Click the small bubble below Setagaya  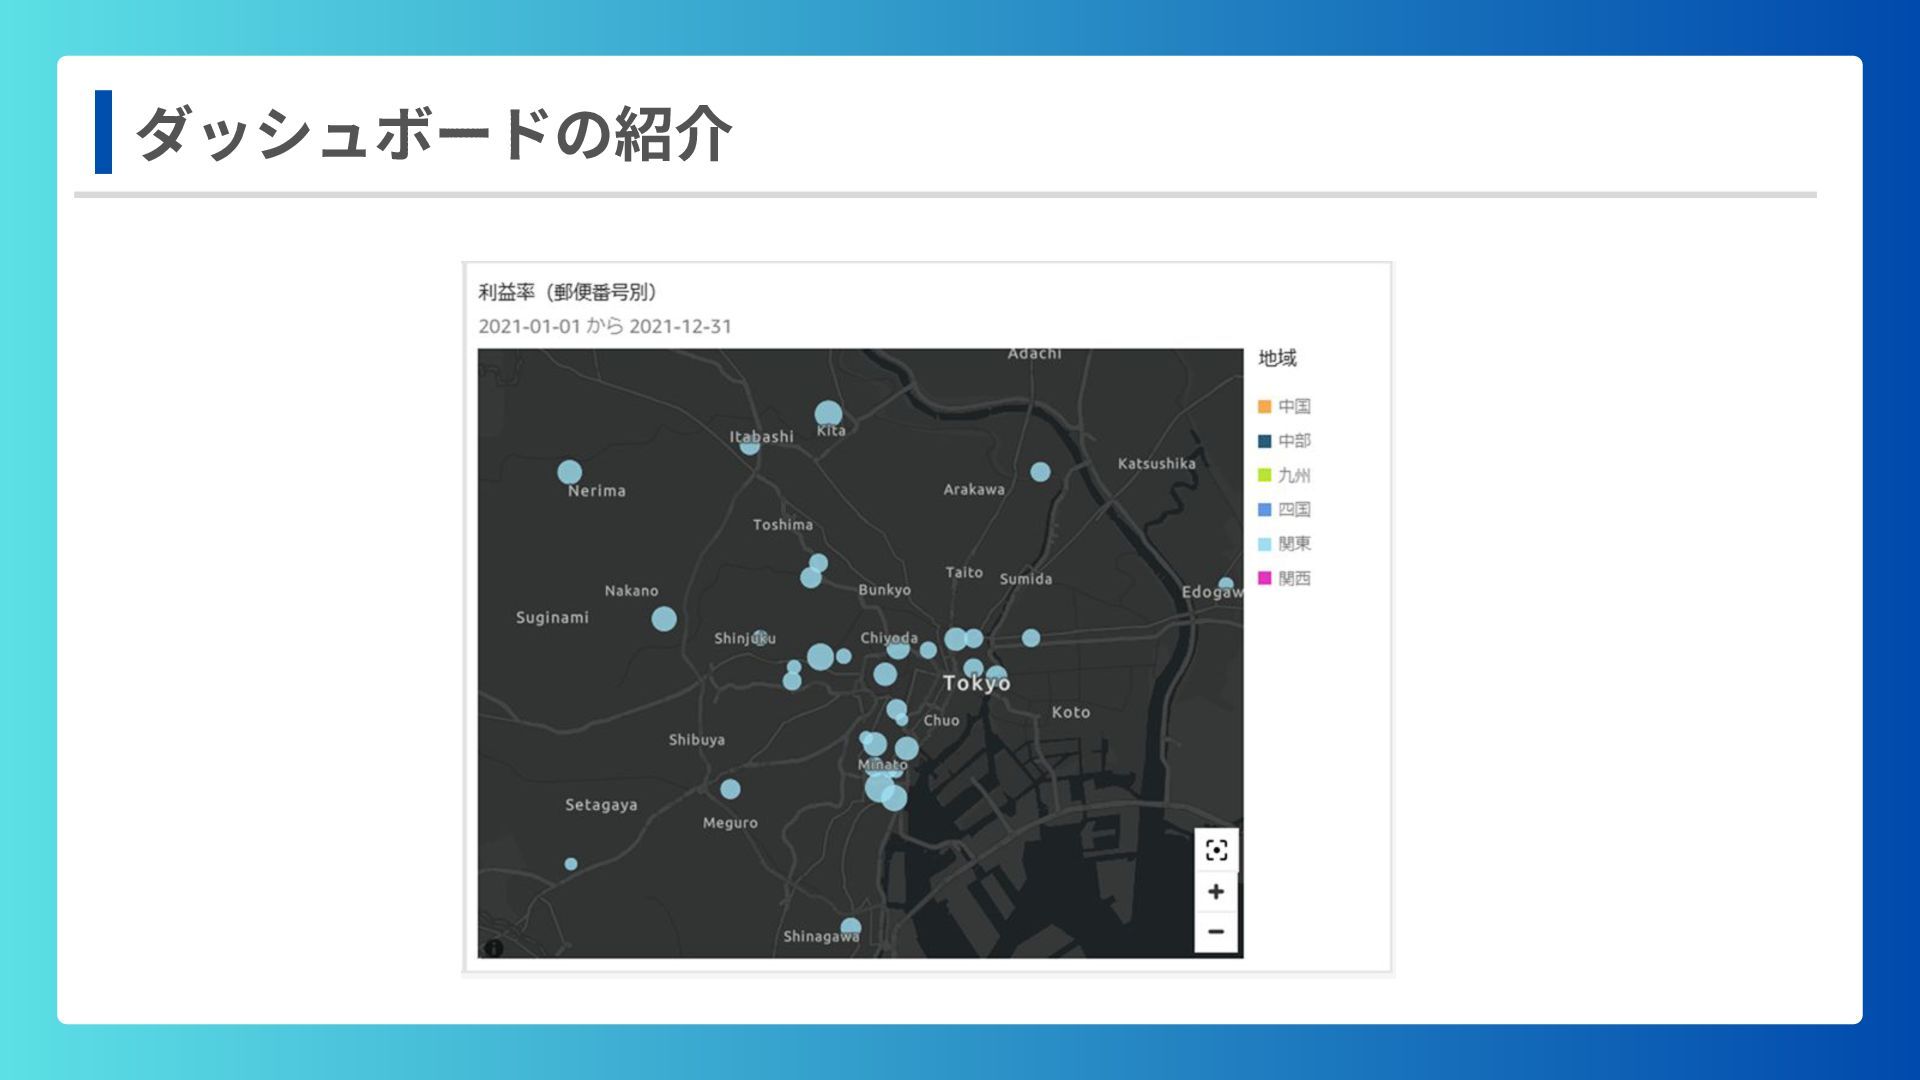coord(571,864)
